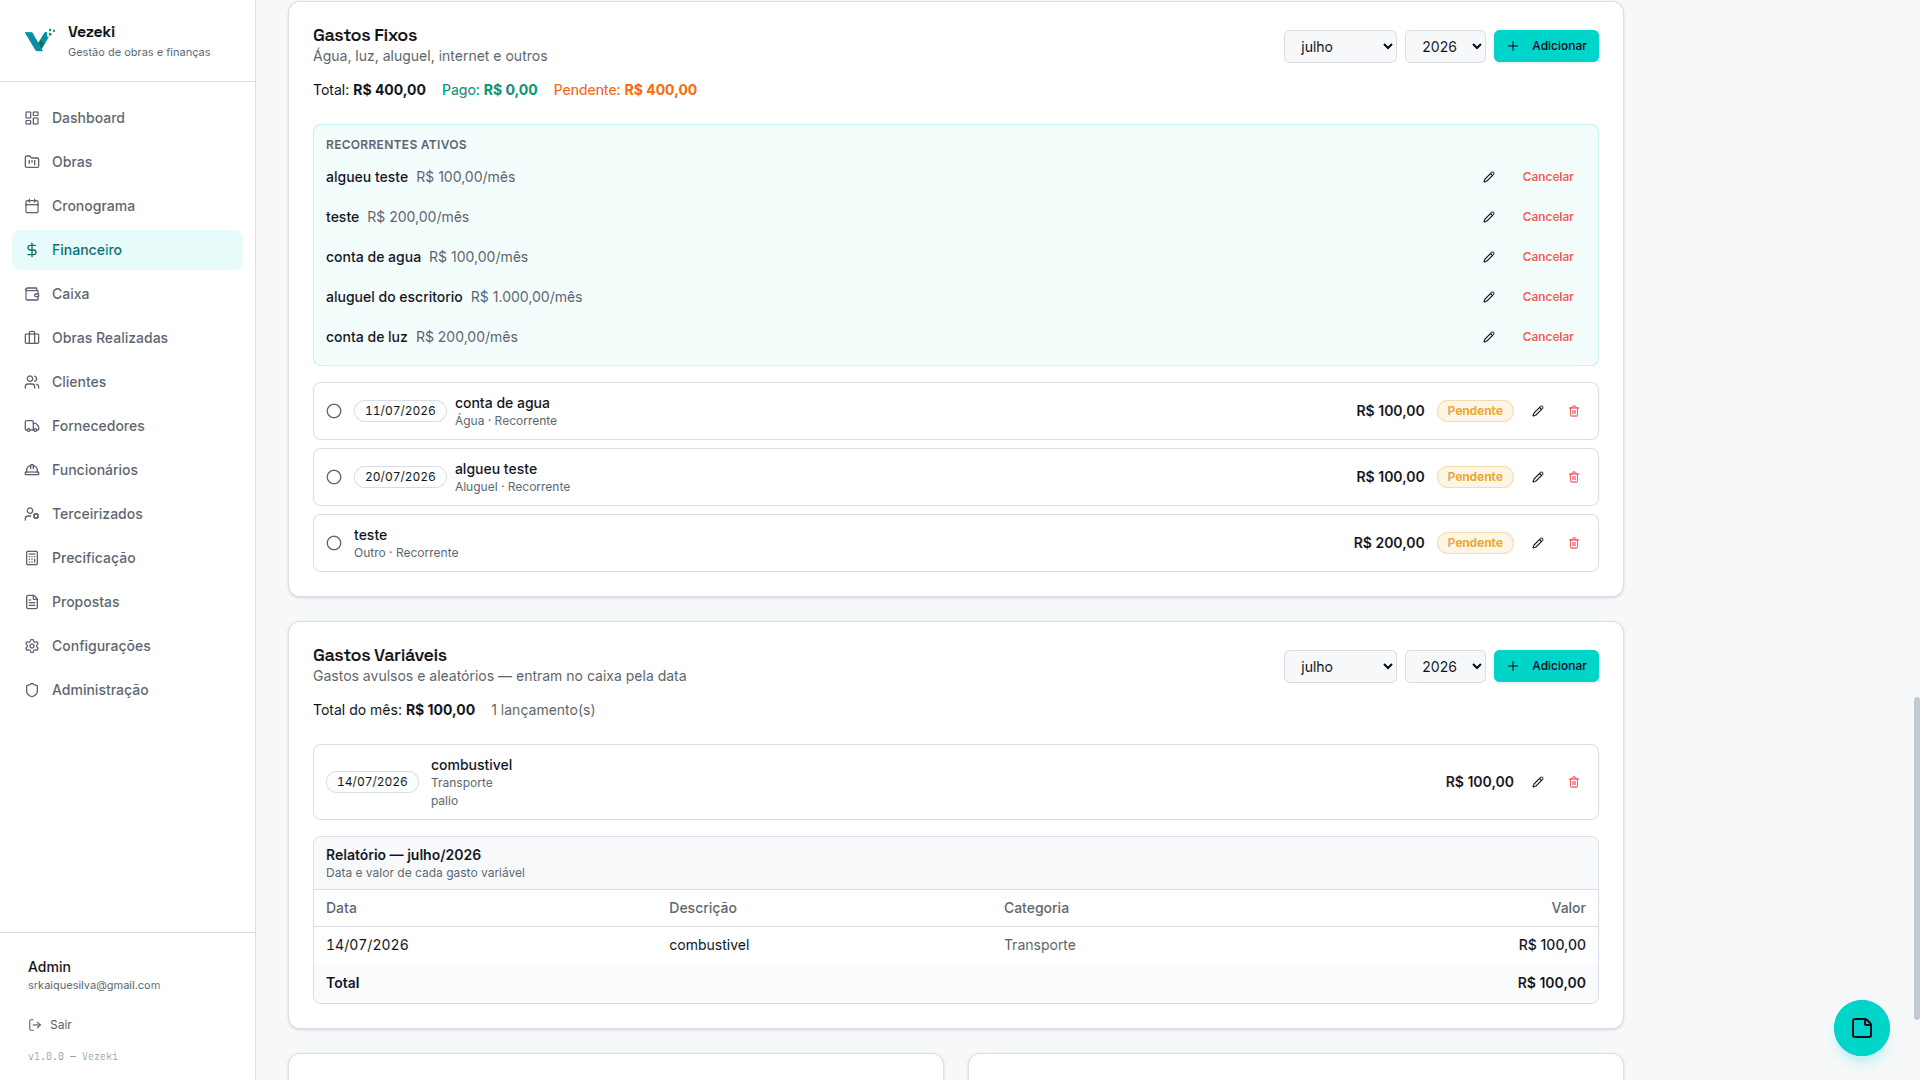Edit the 11/07/2026 conta de agua entry

tap(1538, 411)
